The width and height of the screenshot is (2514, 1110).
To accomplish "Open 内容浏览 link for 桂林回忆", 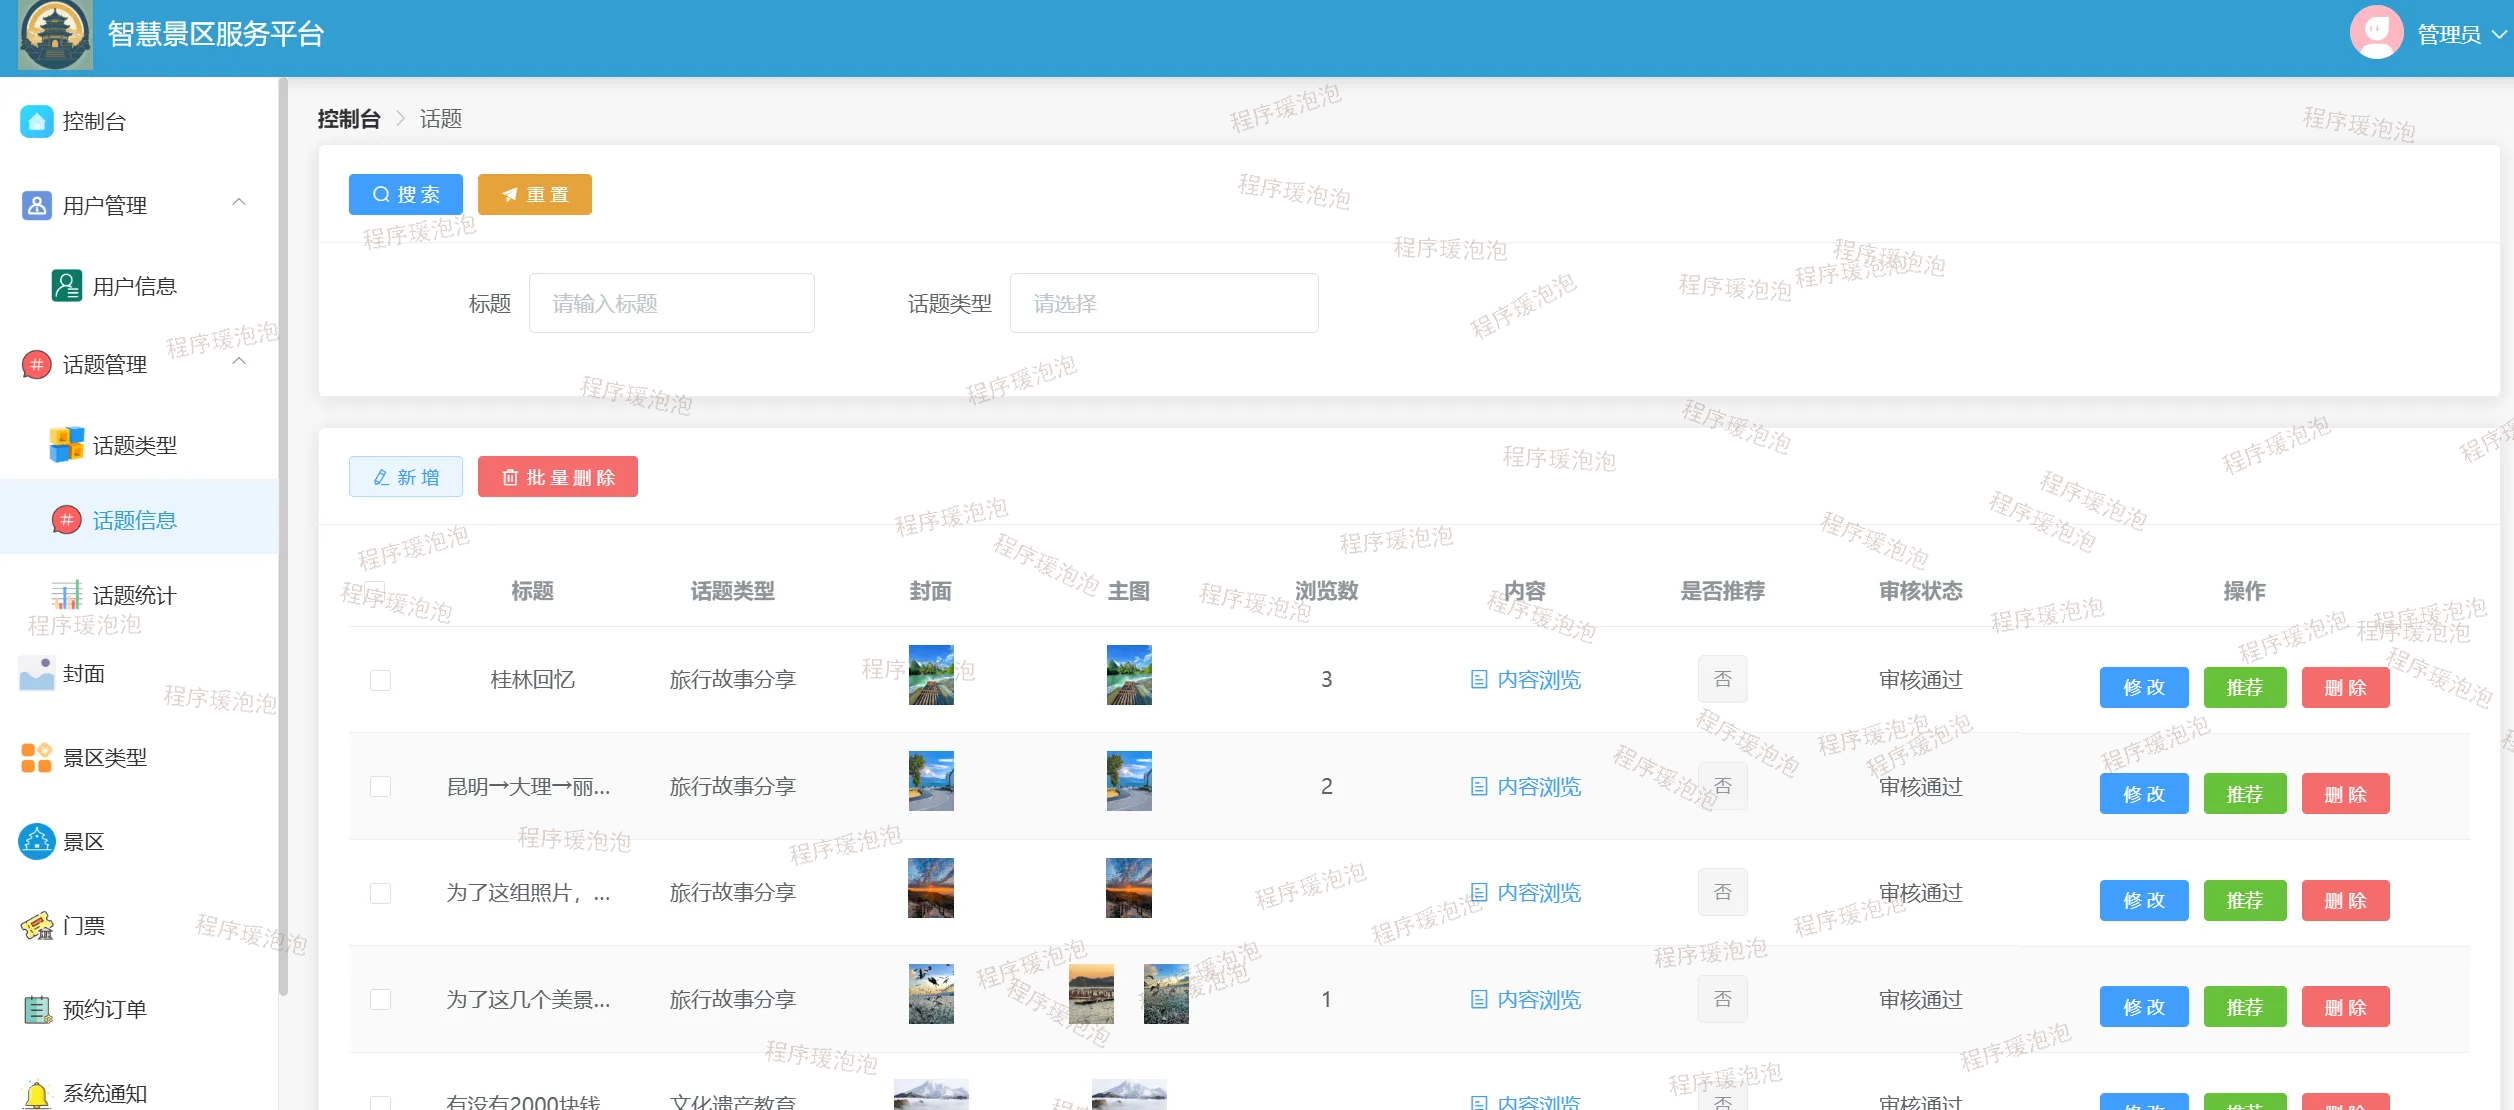I will click(1526, 680).
